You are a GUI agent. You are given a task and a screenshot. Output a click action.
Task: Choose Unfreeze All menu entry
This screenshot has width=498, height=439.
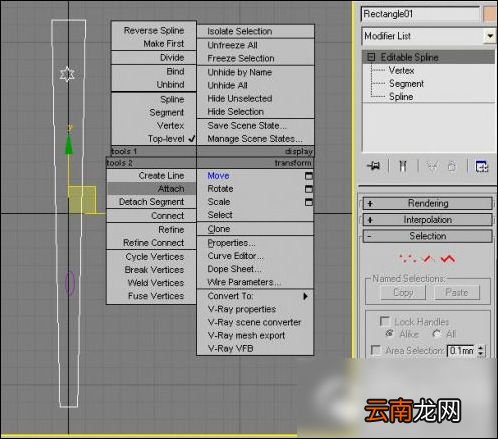255,45
